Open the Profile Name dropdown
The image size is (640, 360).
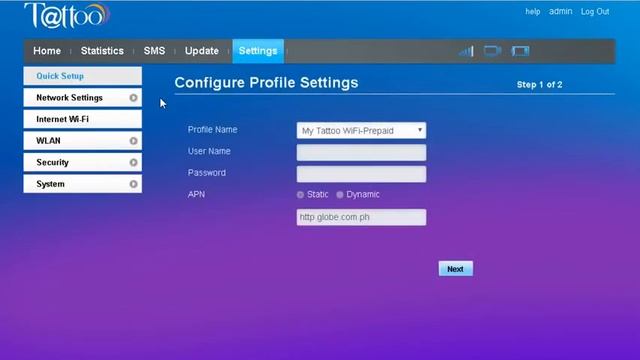coord(361,131)
